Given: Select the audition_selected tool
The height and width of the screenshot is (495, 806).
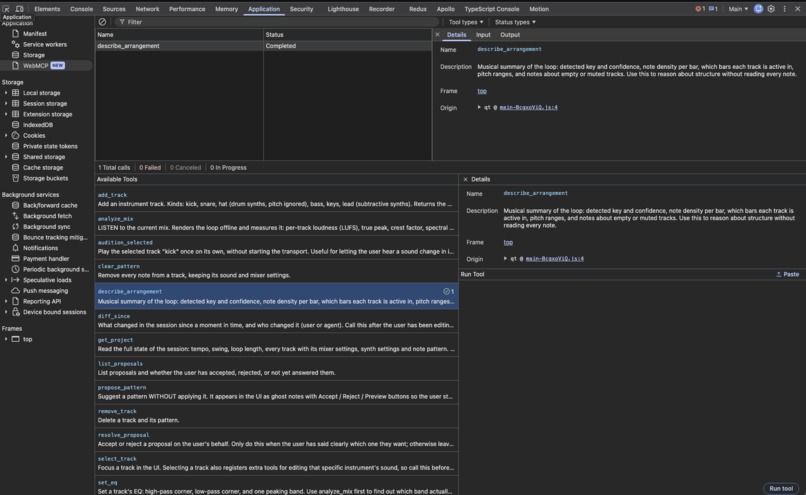Looking at the screenshot, I should click(277, 247).
